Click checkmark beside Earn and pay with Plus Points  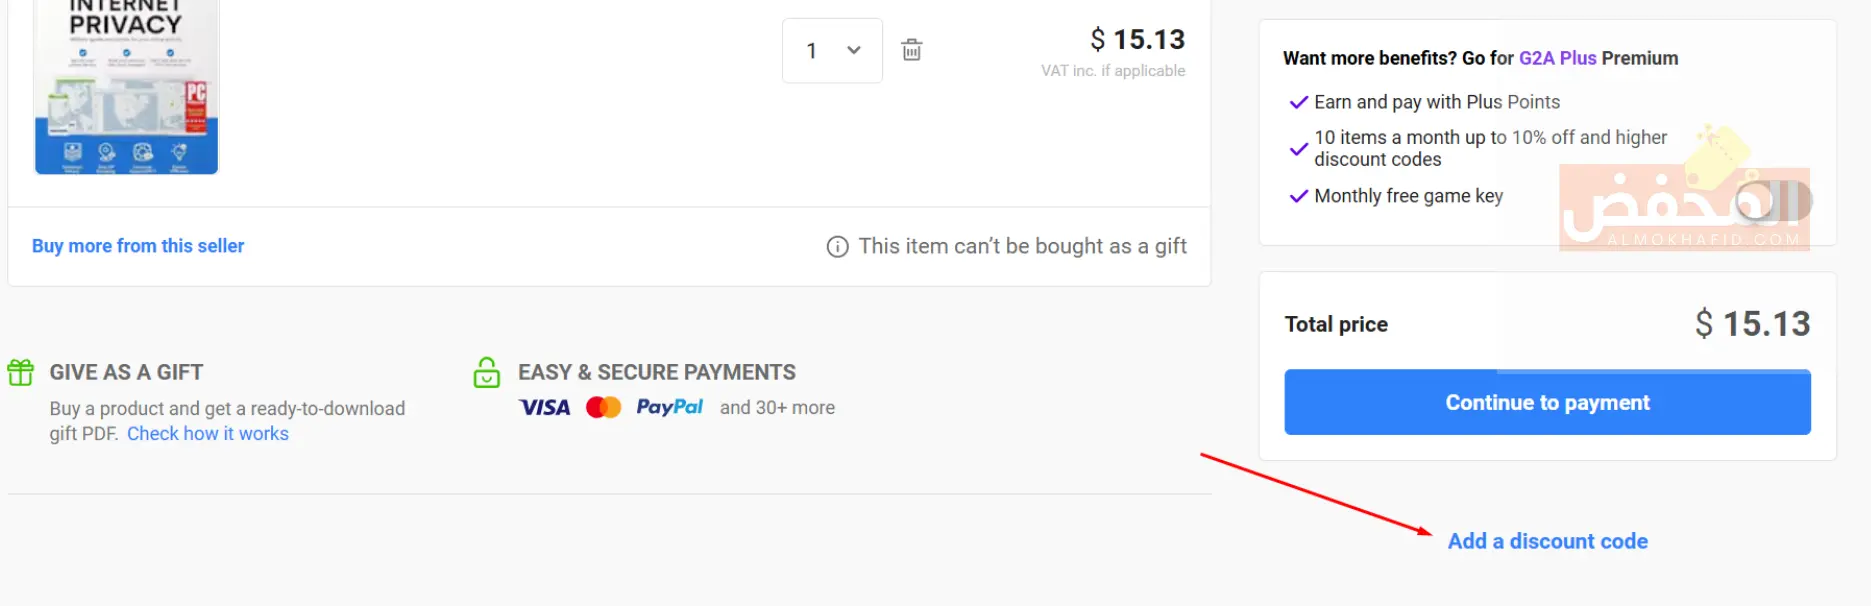pos(1298,102)
